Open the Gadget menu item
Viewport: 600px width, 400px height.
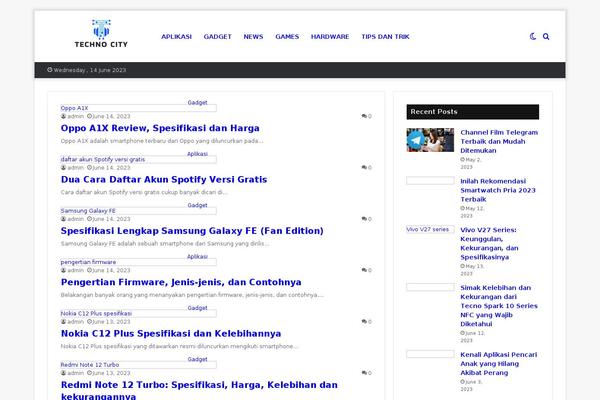[x=217, y=36]
